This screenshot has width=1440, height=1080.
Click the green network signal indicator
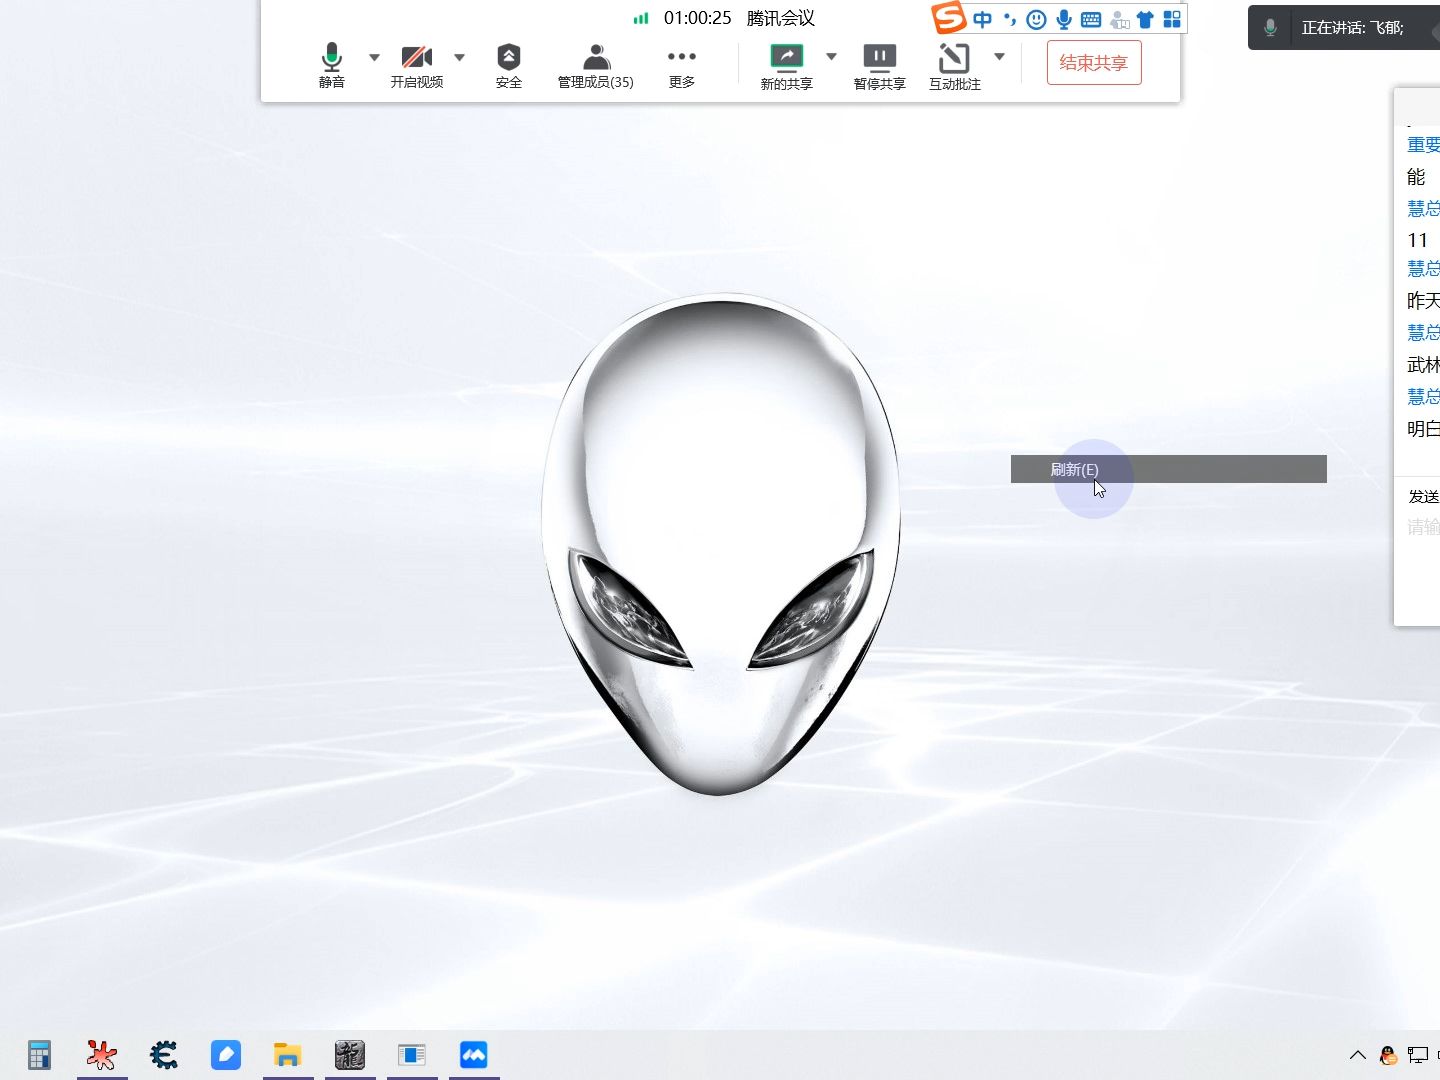[x=641, y=18]
